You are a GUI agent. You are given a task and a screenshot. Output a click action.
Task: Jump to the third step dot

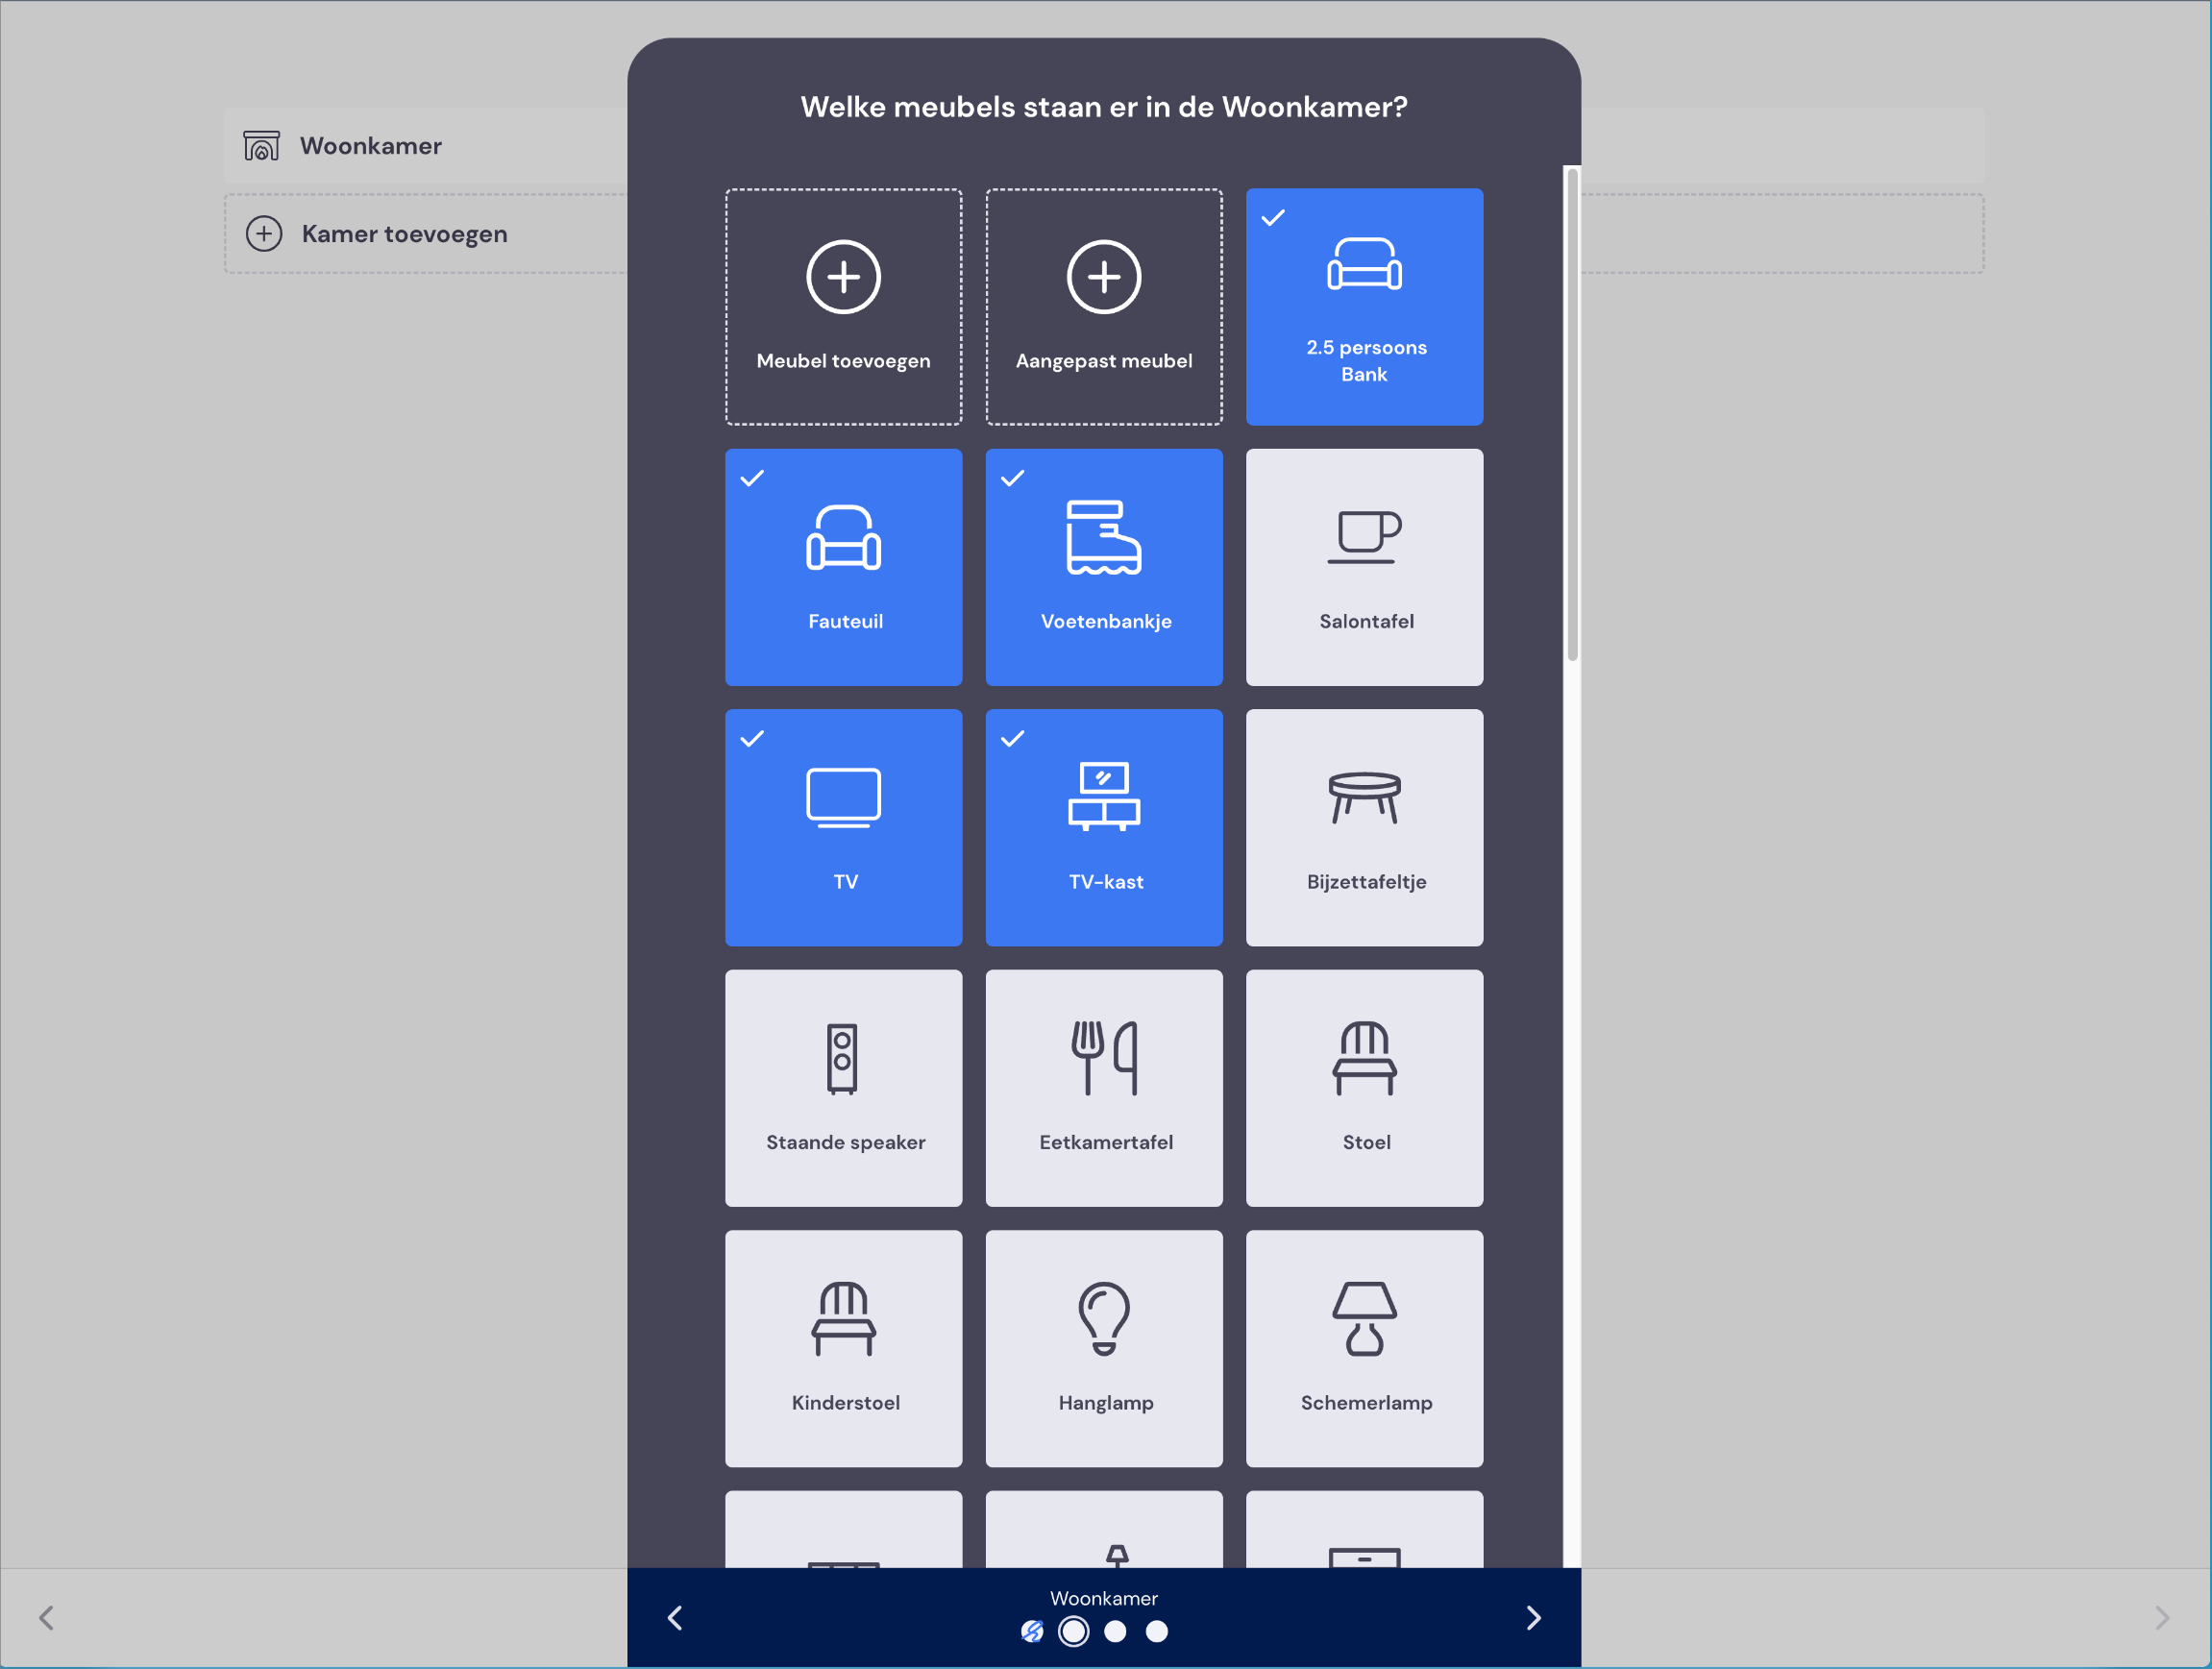(1115, 1632)
